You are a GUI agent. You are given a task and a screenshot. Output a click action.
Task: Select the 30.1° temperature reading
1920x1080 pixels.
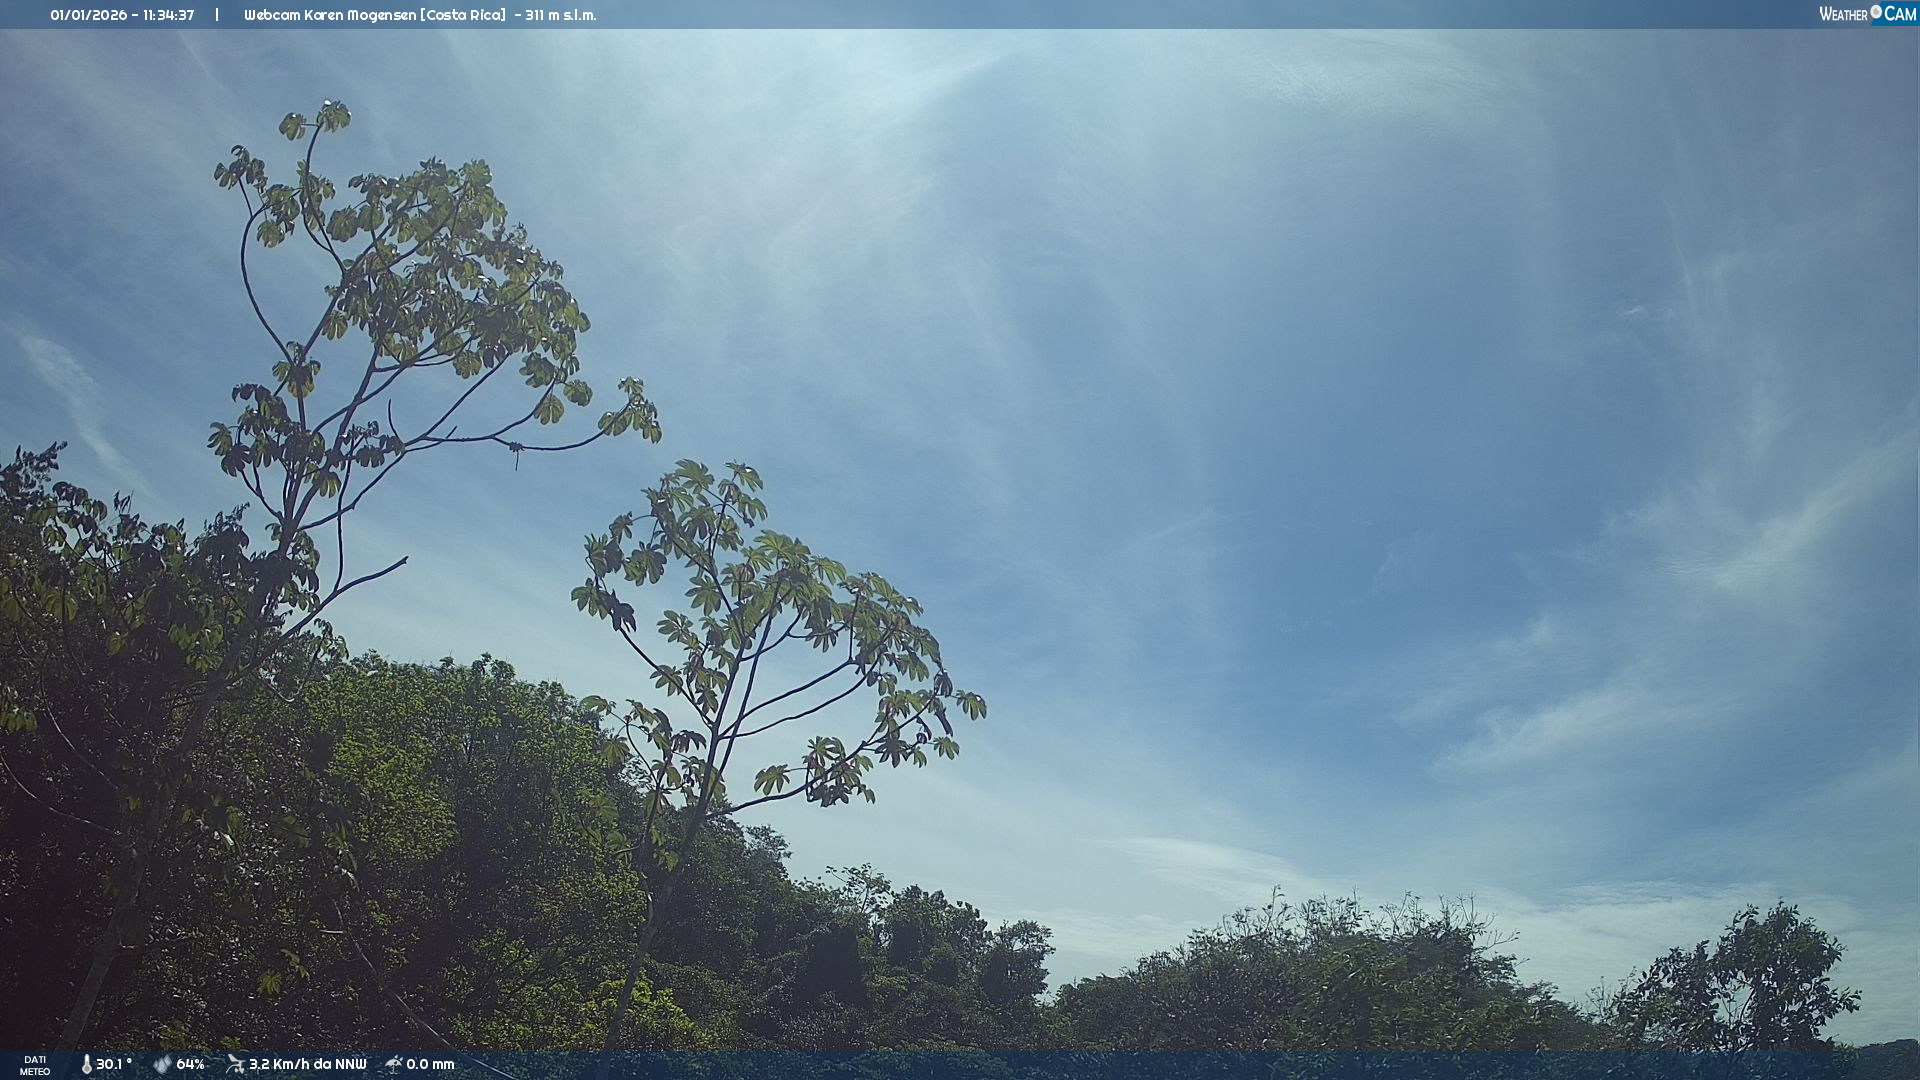pyautogui.click(x=114, y=1064)
